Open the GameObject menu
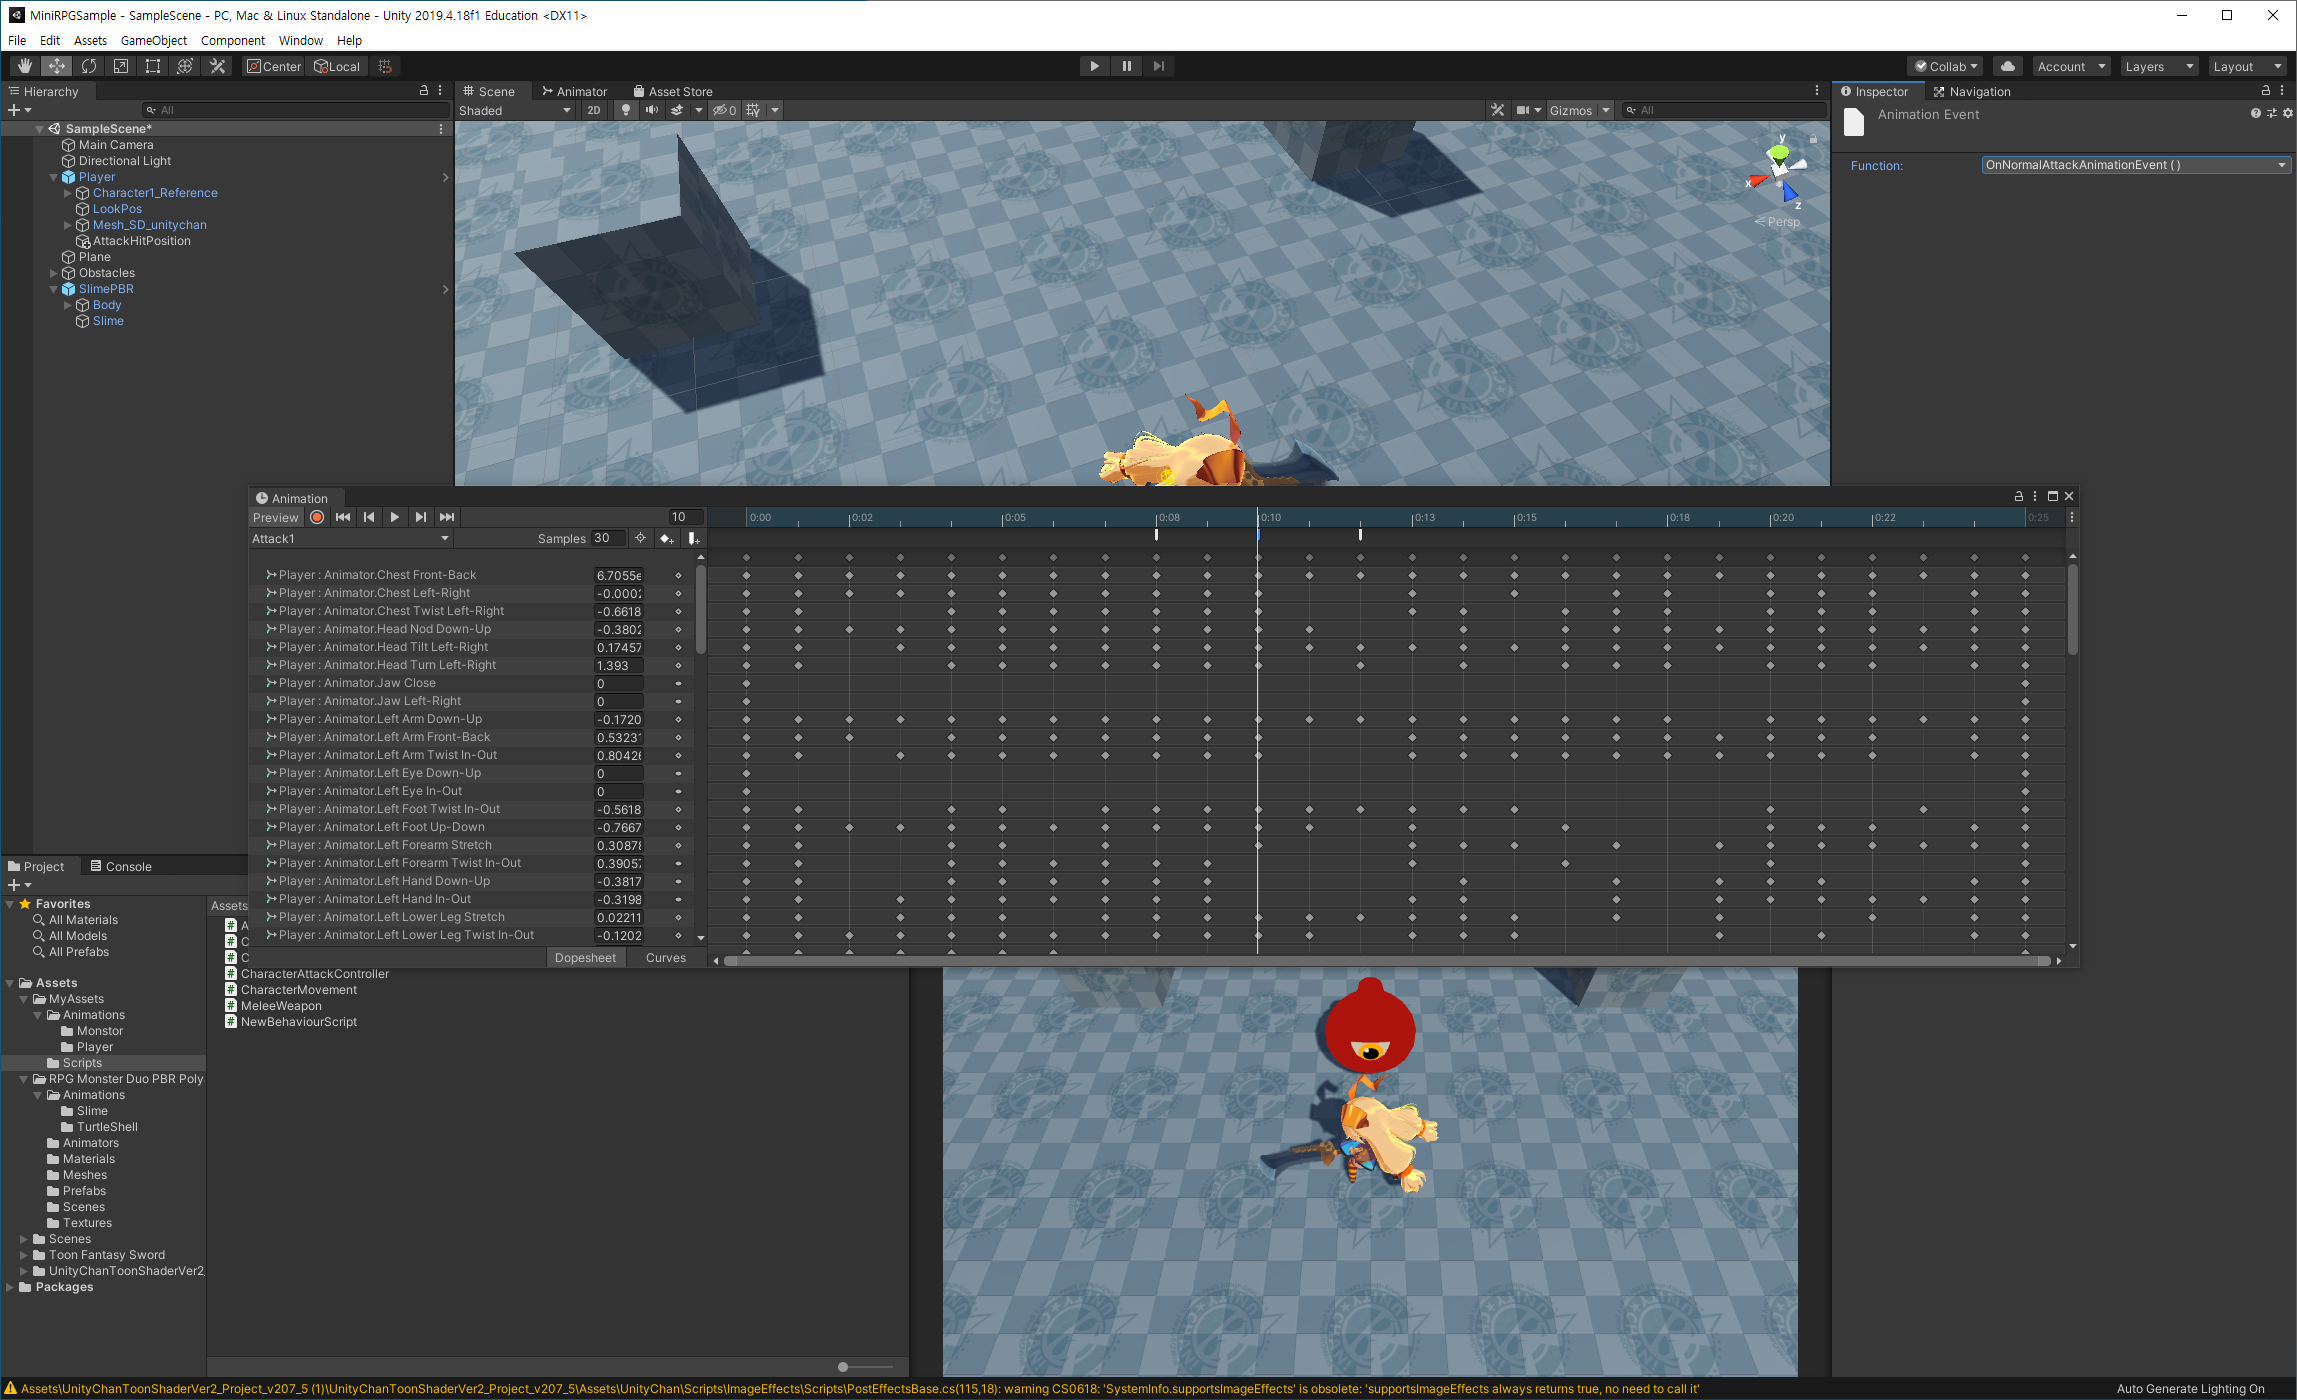The width and height of the screenshot is (2297, 1400). coord(154,40)
